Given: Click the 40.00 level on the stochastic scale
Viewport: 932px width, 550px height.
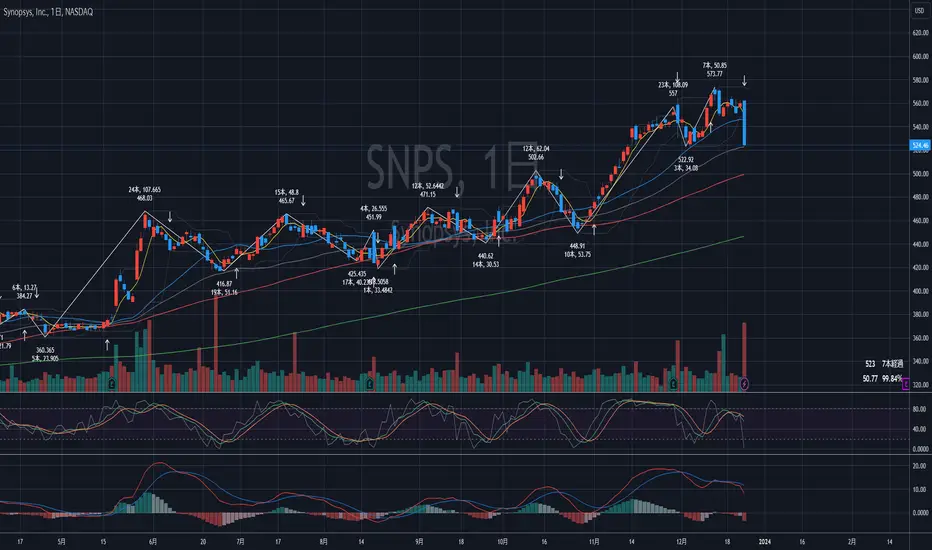Looking at the screenshot, I should (x=921, y=429).
